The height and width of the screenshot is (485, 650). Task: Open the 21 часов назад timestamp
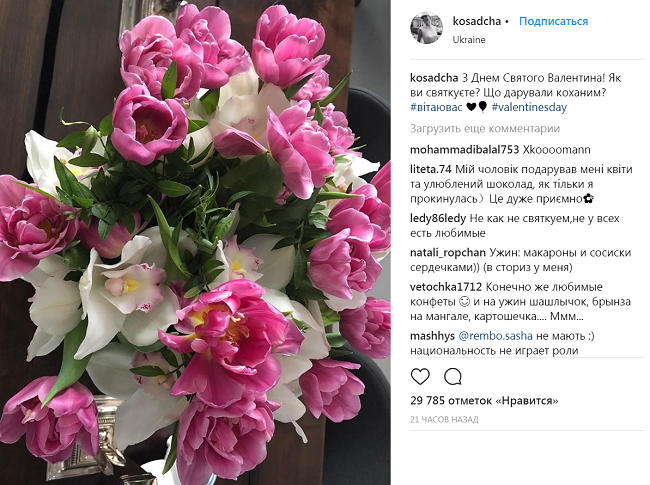[x=444, y=420]
